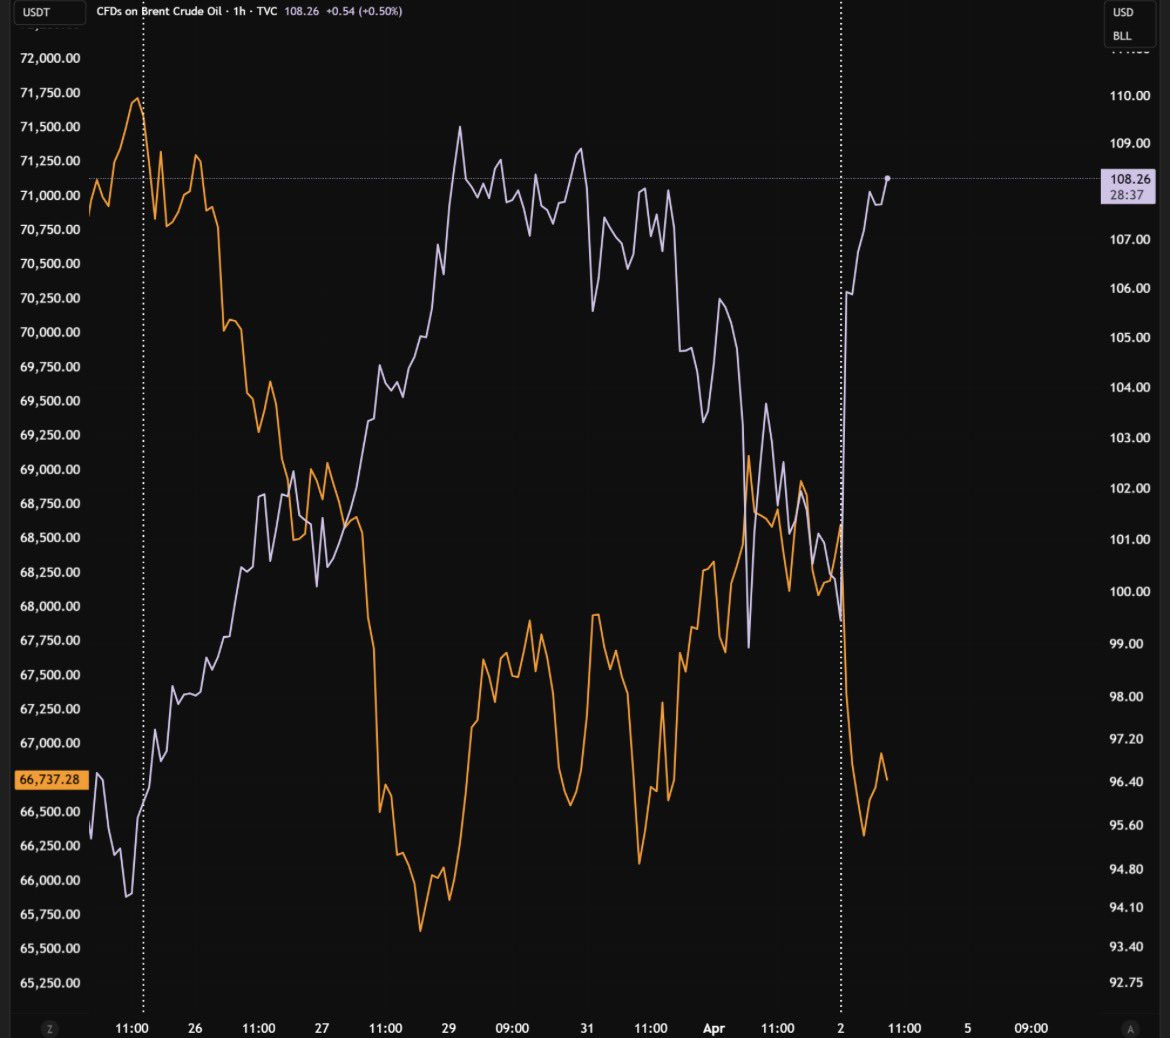The image size is (1170, 1038).
Task: Click the 'CFDs on Brent Crude Oil' legend title
Action: (159, 11)
